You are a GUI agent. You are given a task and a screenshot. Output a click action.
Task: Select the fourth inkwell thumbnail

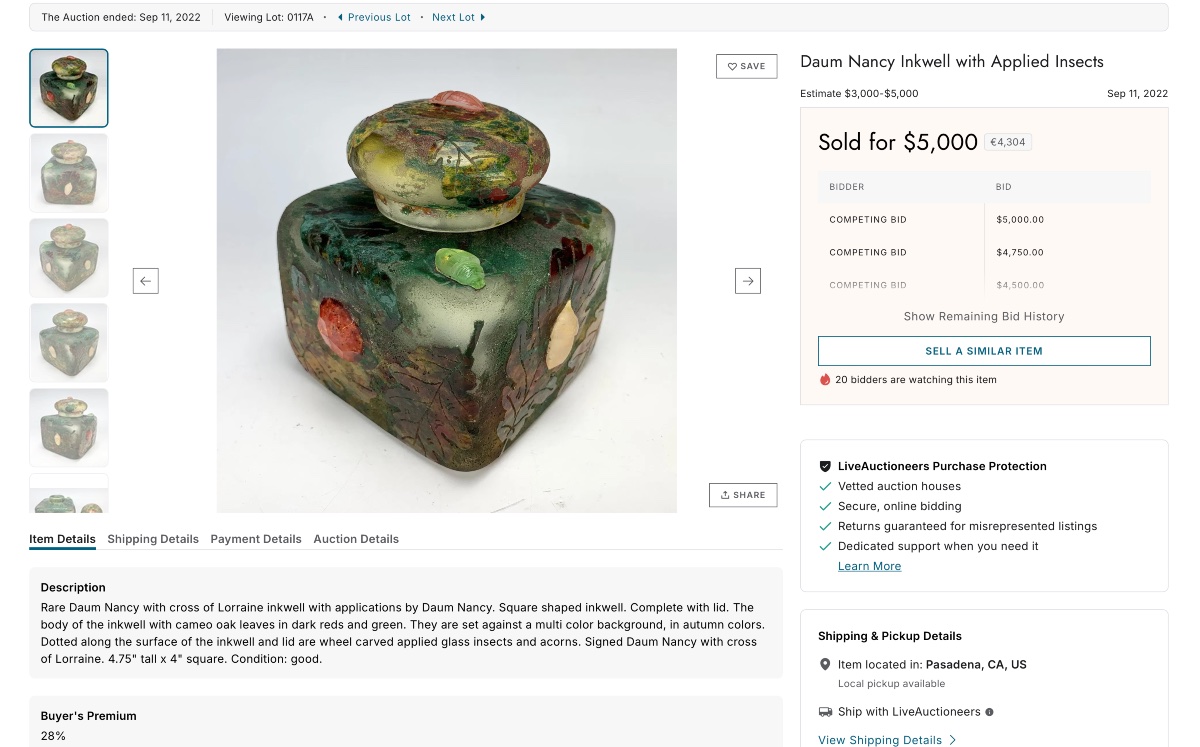(69, 342)
